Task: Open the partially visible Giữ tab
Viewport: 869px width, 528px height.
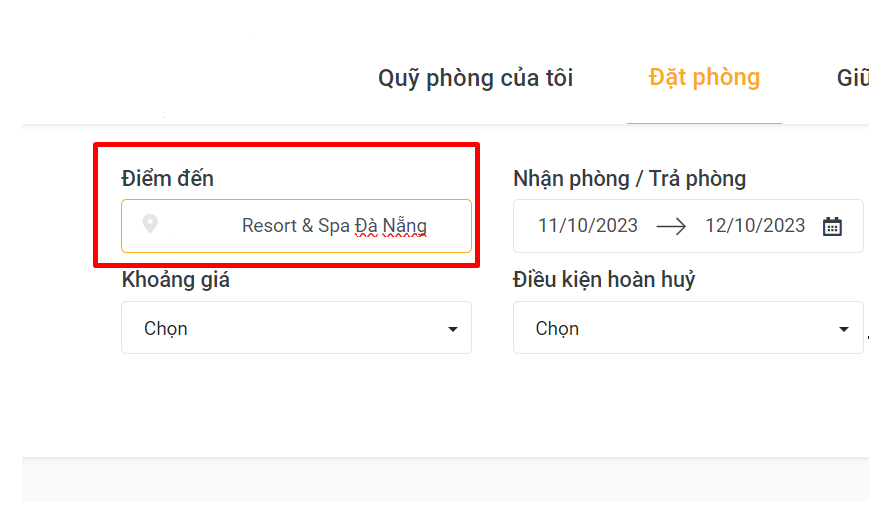Action: point(853,78)
